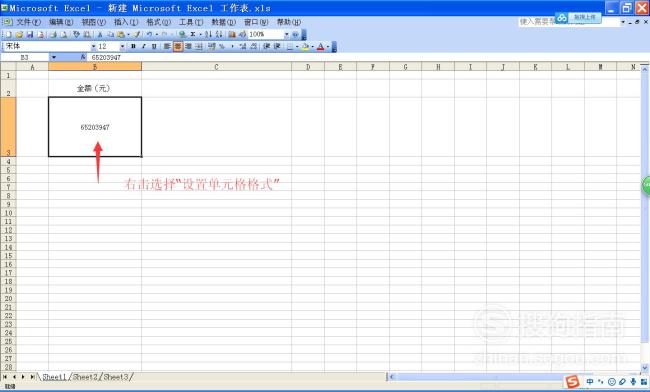Expand the Paste options dropdown arrow
Screen dimensions: 650x392
129,34
